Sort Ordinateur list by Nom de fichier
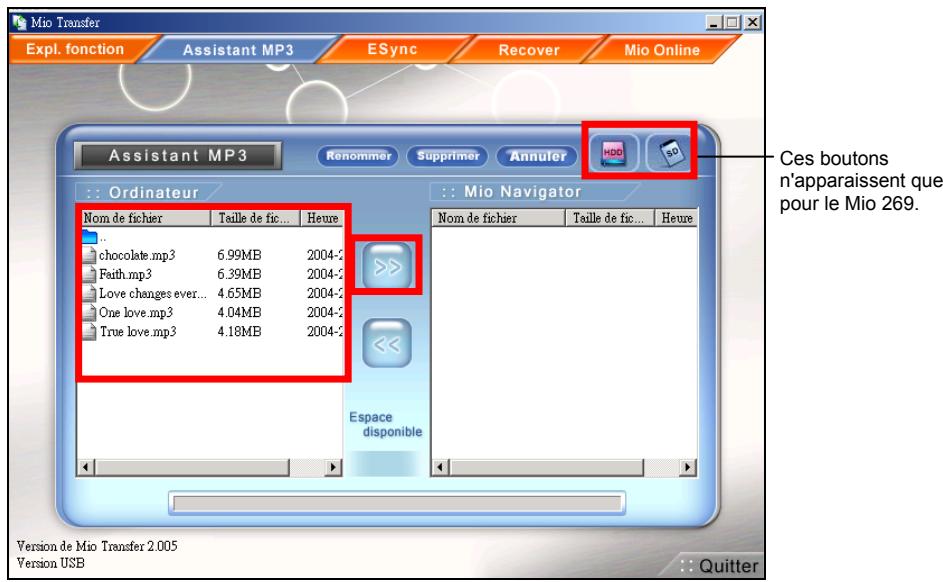Screen dimensions: 943x582 [144, 218]
